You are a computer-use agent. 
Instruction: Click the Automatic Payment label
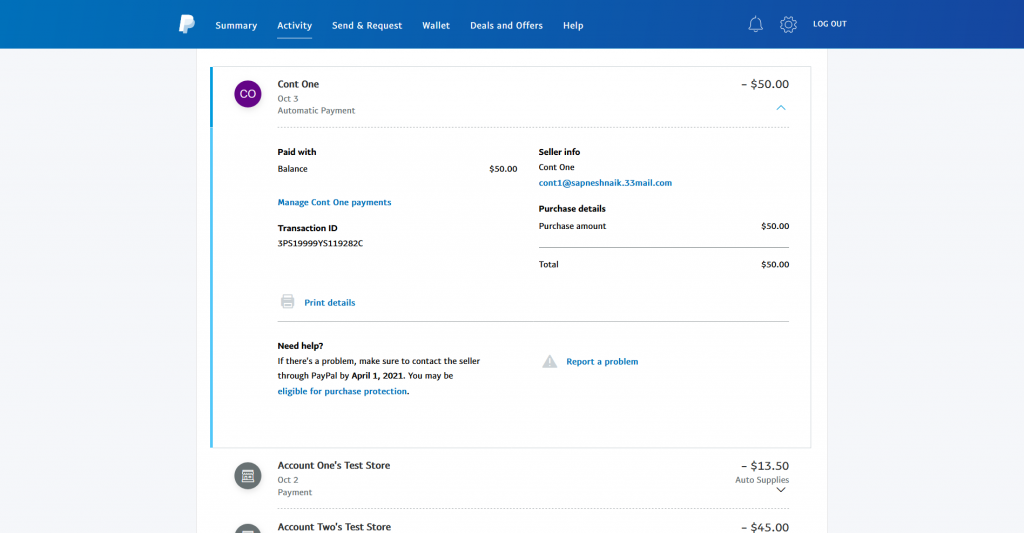316,110
